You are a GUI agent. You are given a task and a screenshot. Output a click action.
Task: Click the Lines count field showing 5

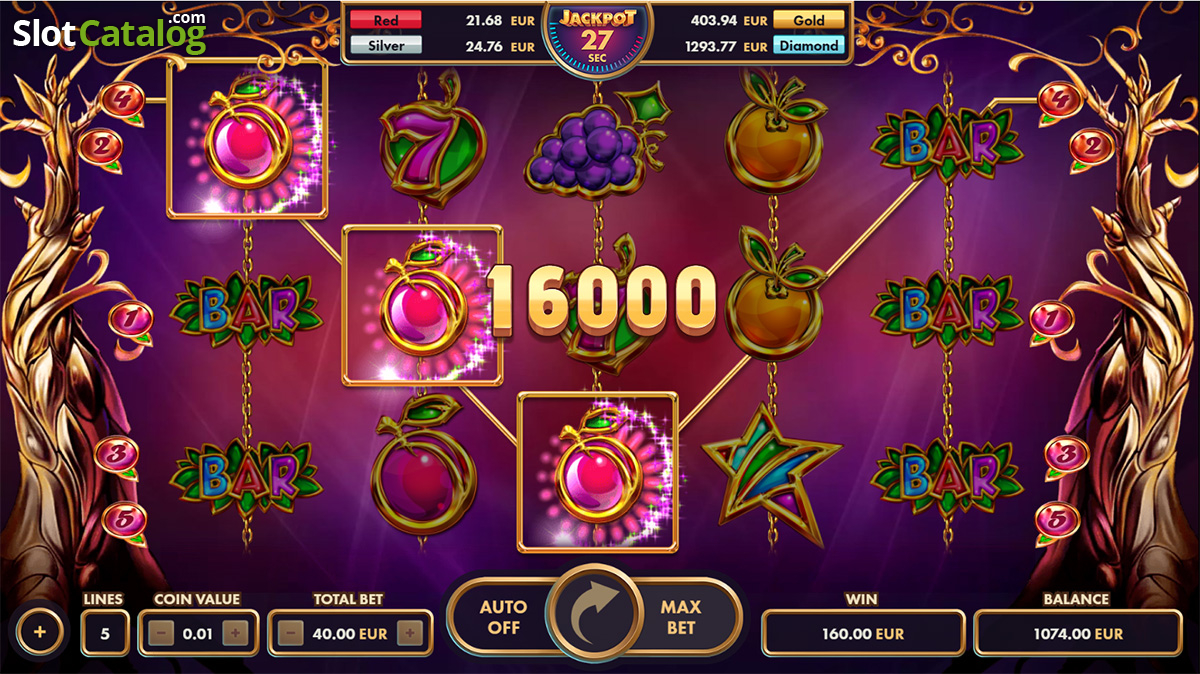coord(105,632)
